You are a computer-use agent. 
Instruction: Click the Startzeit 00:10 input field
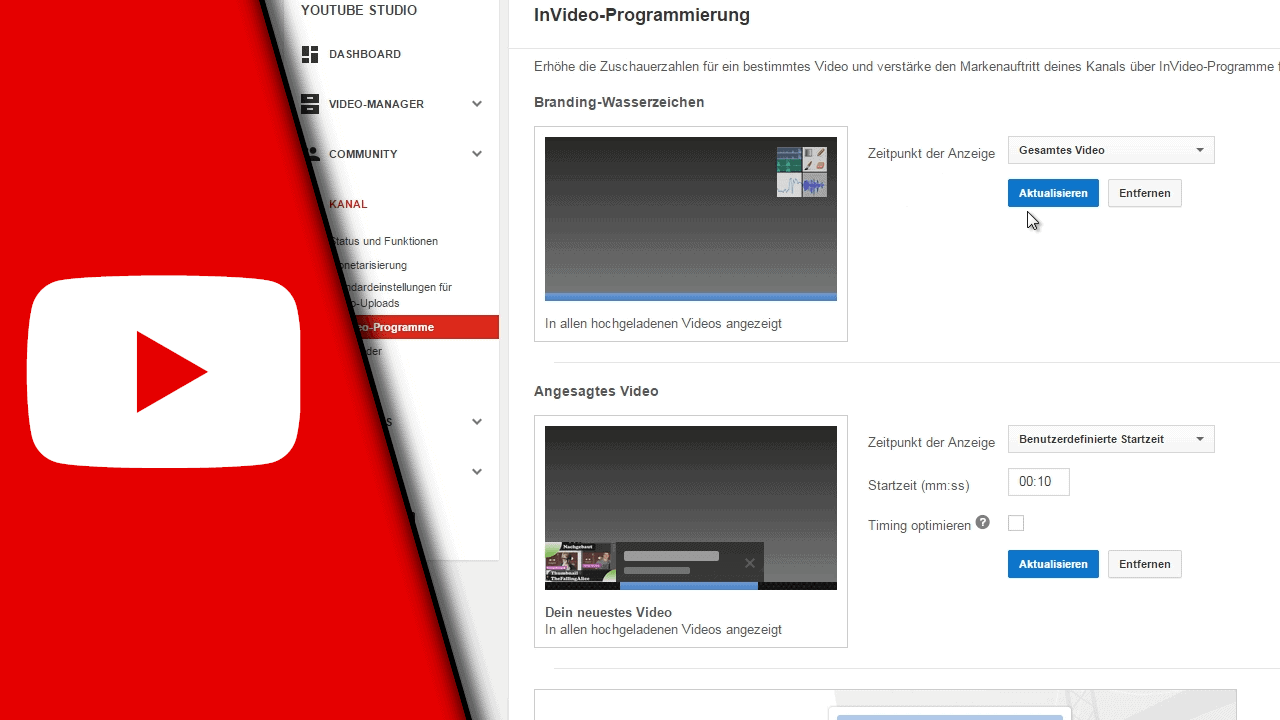coord(1039,482)
